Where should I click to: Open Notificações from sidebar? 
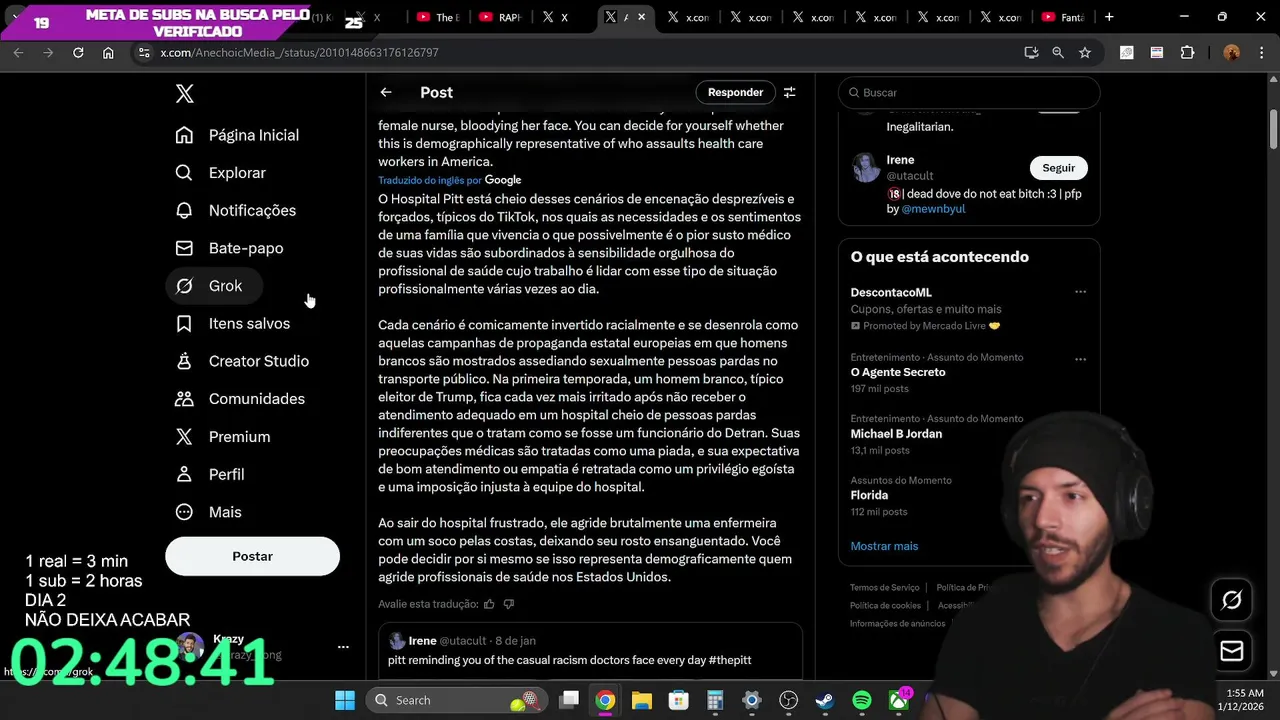pyautogui.click(x=236, y=210)
